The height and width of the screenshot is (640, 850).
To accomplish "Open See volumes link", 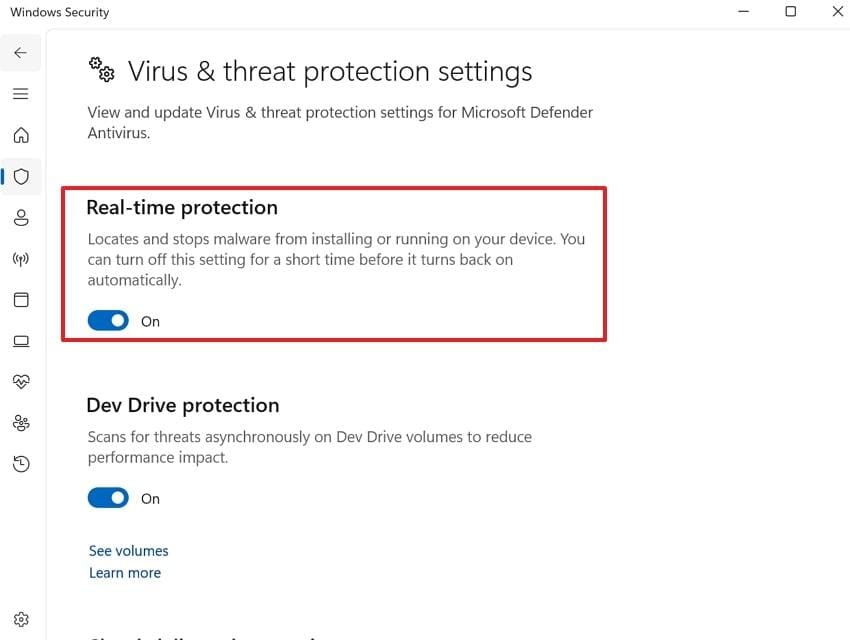I will tap(128, 550).
